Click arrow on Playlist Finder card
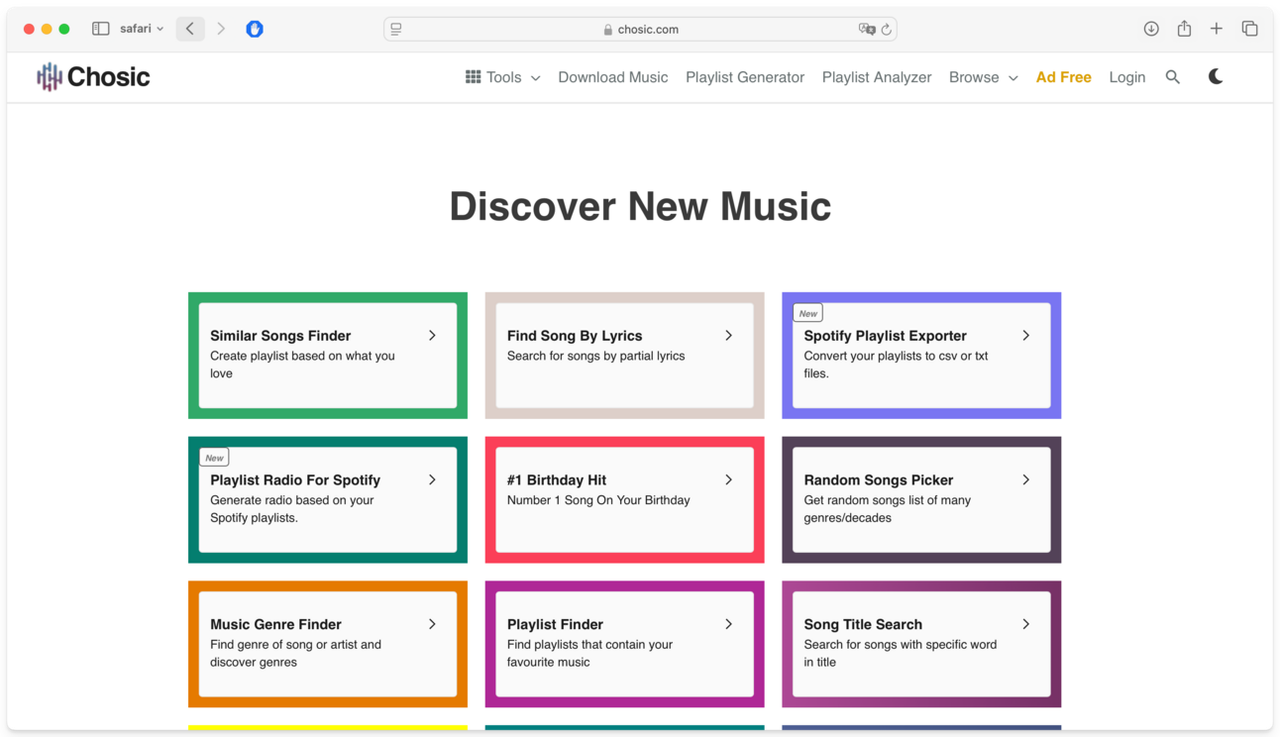 click(x=729, y=624)
